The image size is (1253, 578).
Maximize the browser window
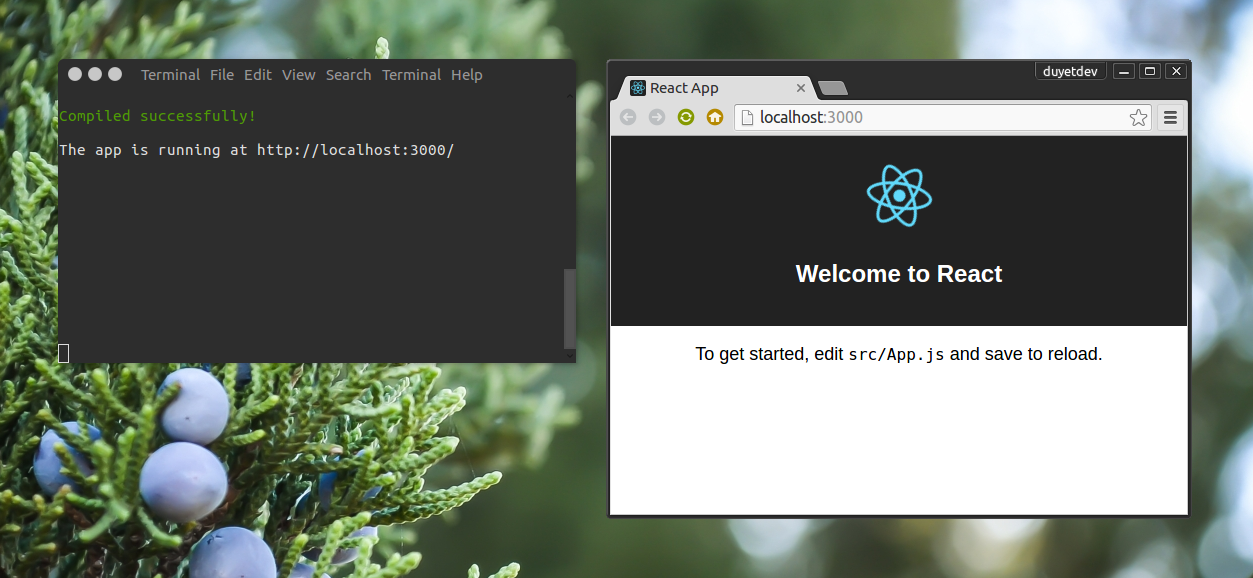[1150, 71]
